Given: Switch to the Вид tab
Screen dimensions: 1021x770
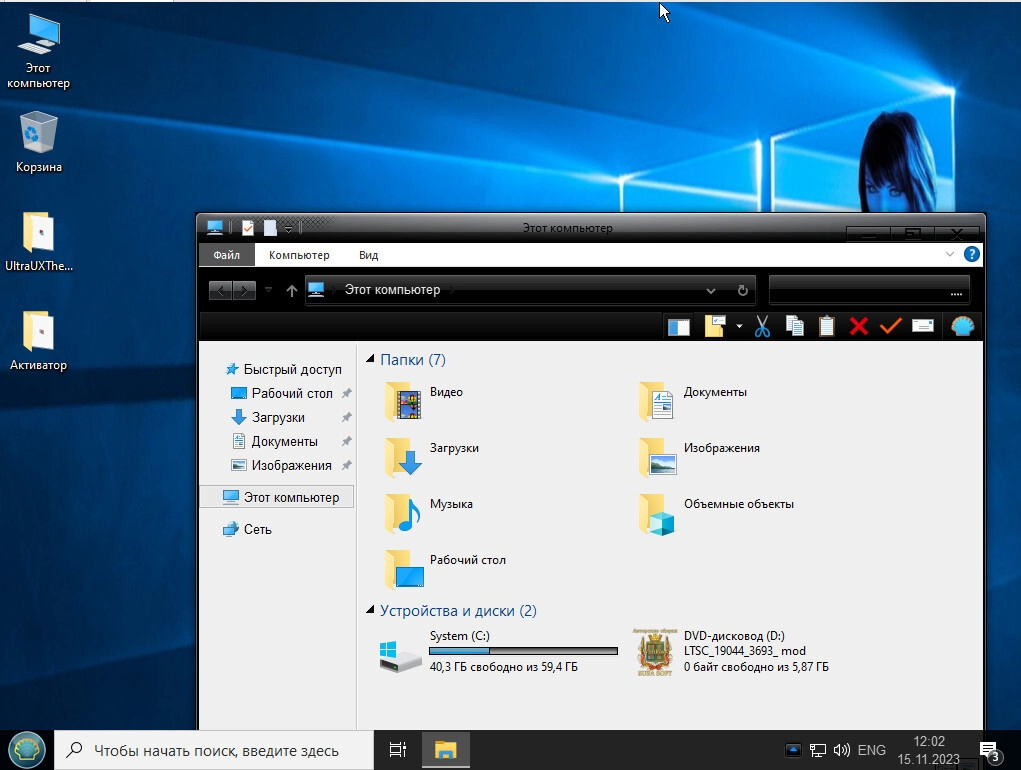Looking at the screenshot, I should coord(368,255).
